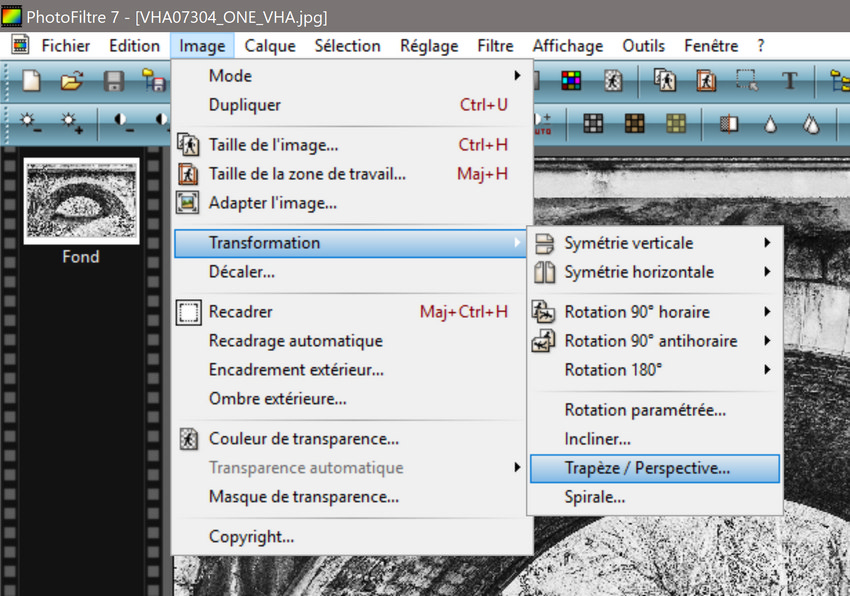Choose Adapter l'image…
This screenshot has width=850, height=596.
[x=351, y=203]
